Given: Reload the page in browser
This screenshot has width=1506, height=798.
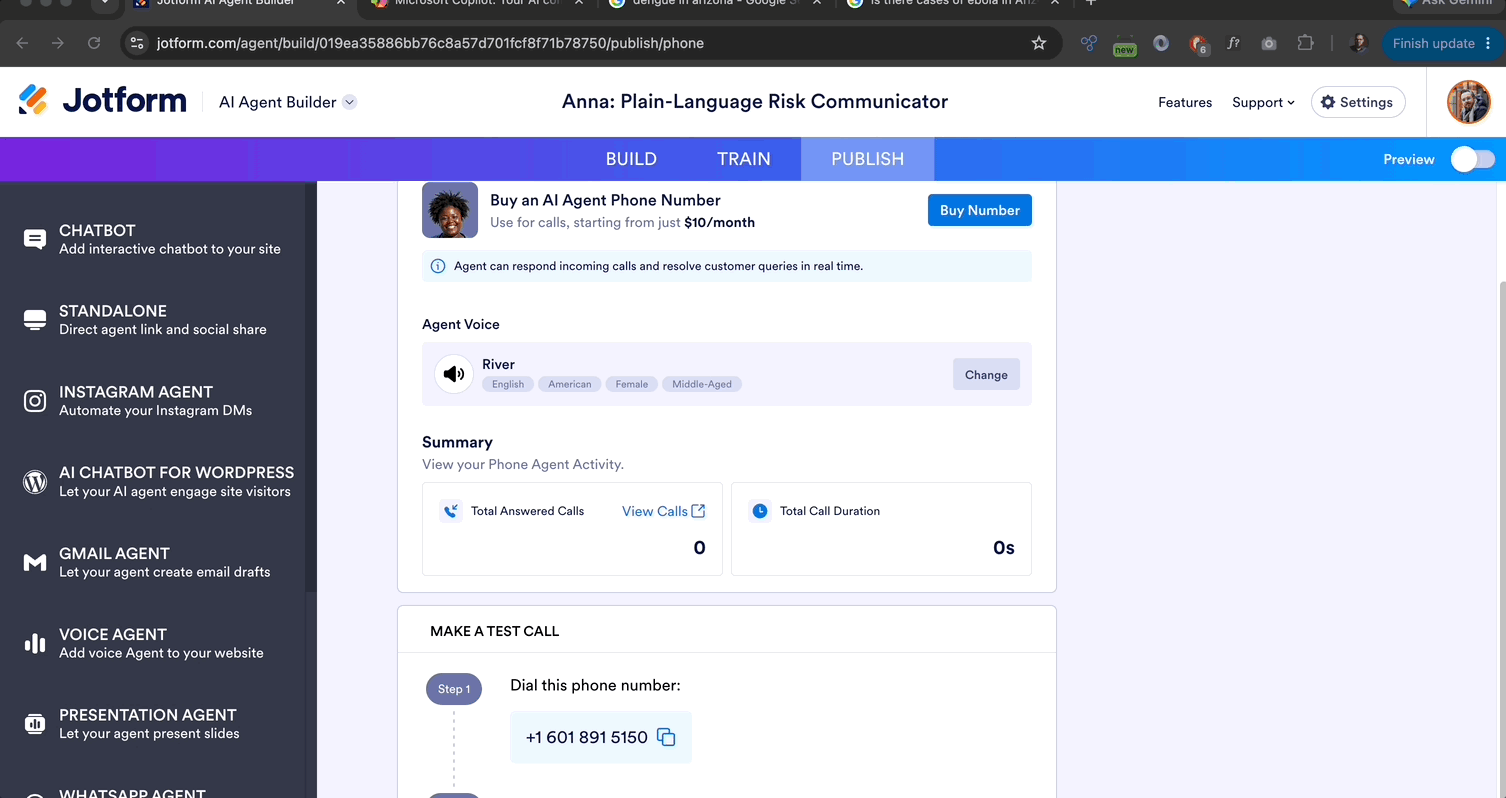Looking at the screenshot, I should coord(94,43).
